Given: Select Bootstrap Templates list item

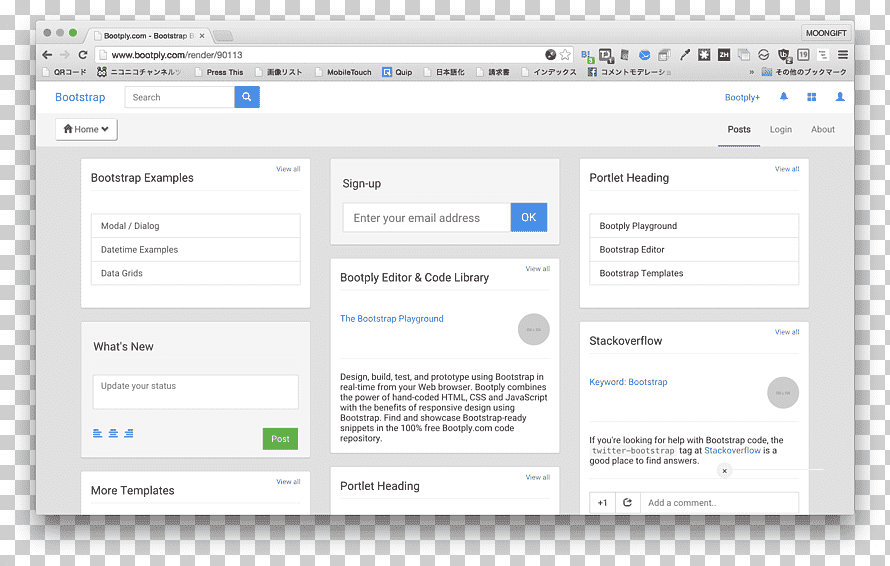Looking at the screenshot, I should [694, 273].
